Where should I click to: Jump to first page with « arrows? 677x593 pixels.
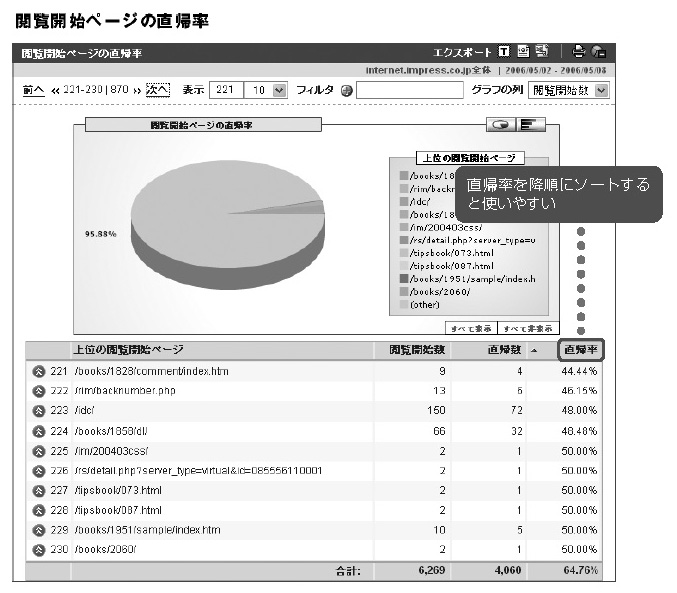pyautogui.click(x=55, y=90)
